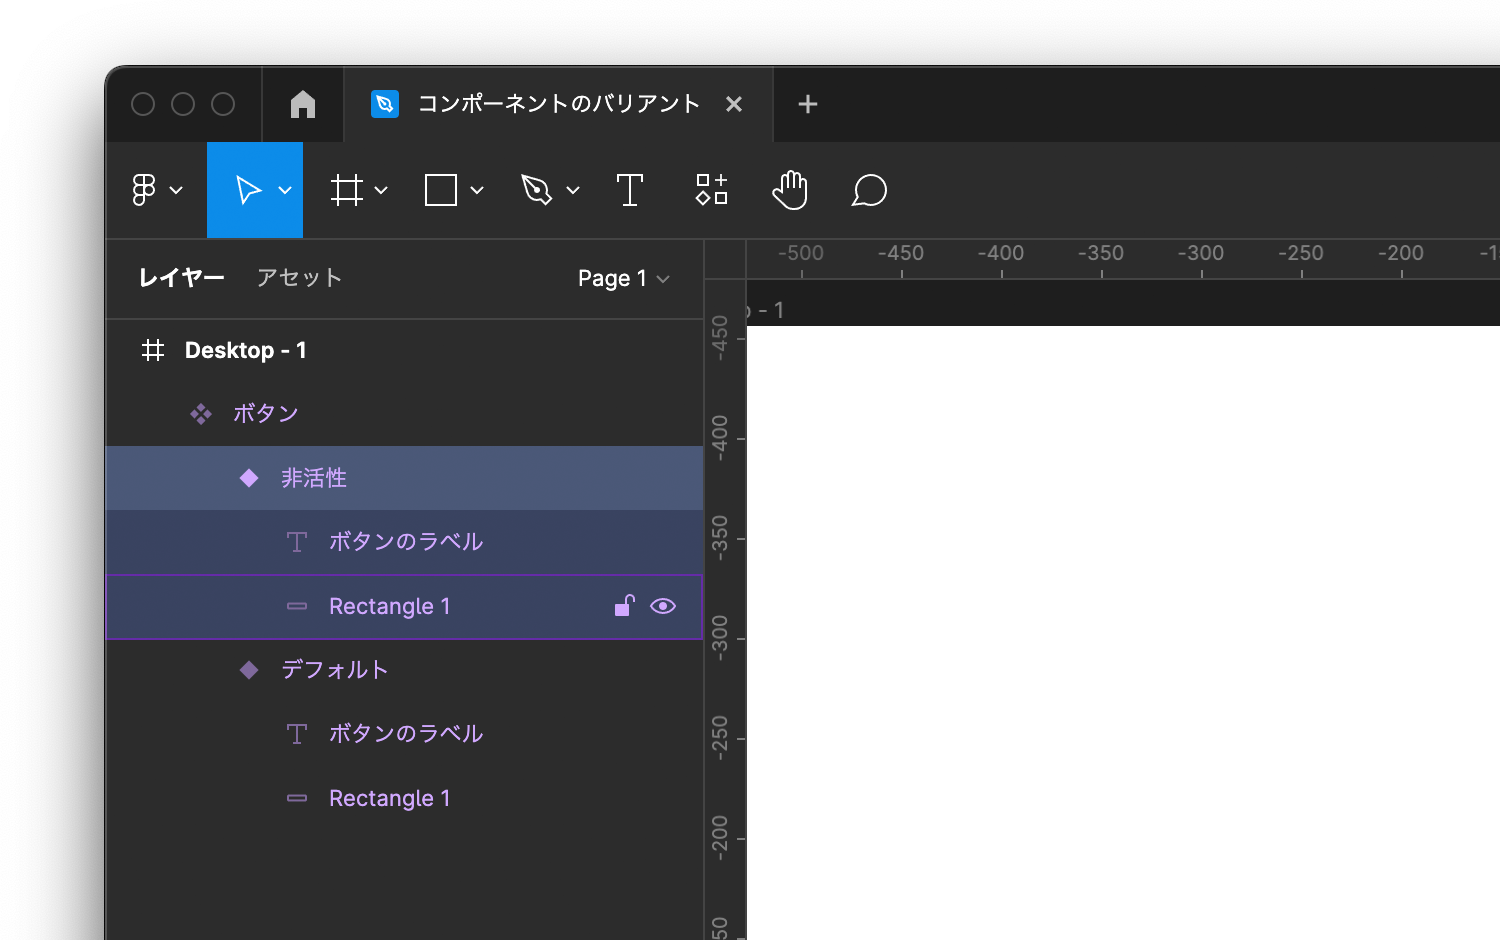Open the Page 1 dropdown

click(623, 278)
